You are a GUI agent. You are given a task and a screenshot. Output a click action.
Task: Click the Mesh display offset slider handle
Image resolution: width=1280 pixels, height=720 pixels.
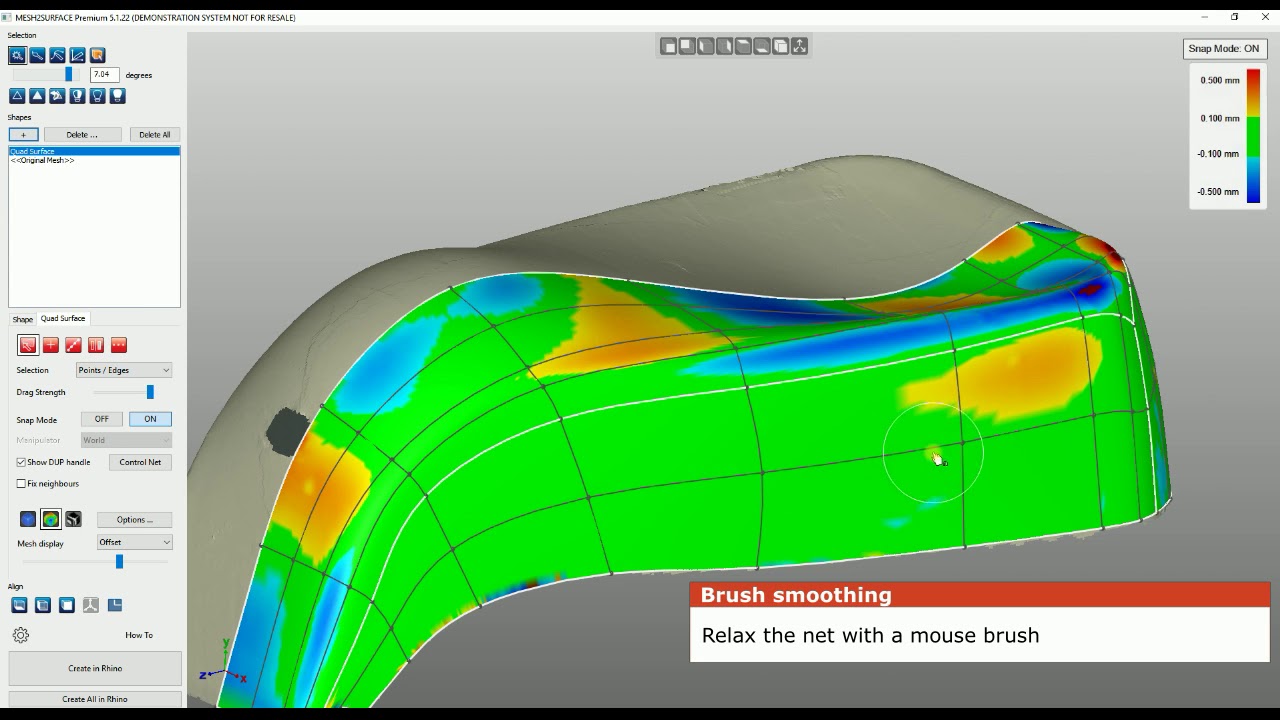[x=119, y=562]
